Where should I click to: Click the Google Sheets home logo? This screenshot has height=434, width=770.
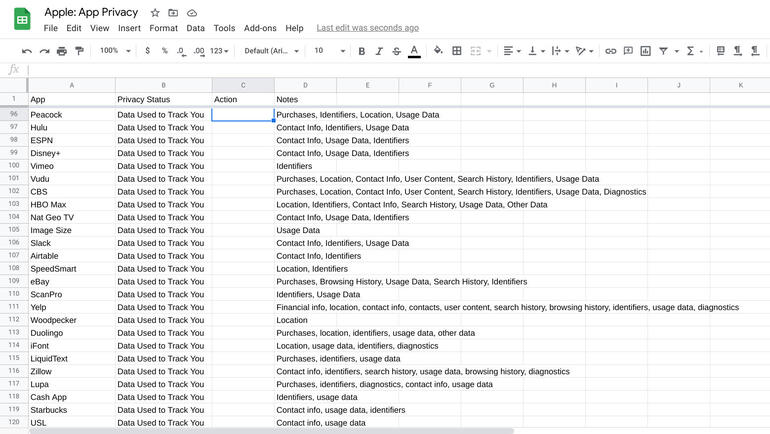[22, 19]
